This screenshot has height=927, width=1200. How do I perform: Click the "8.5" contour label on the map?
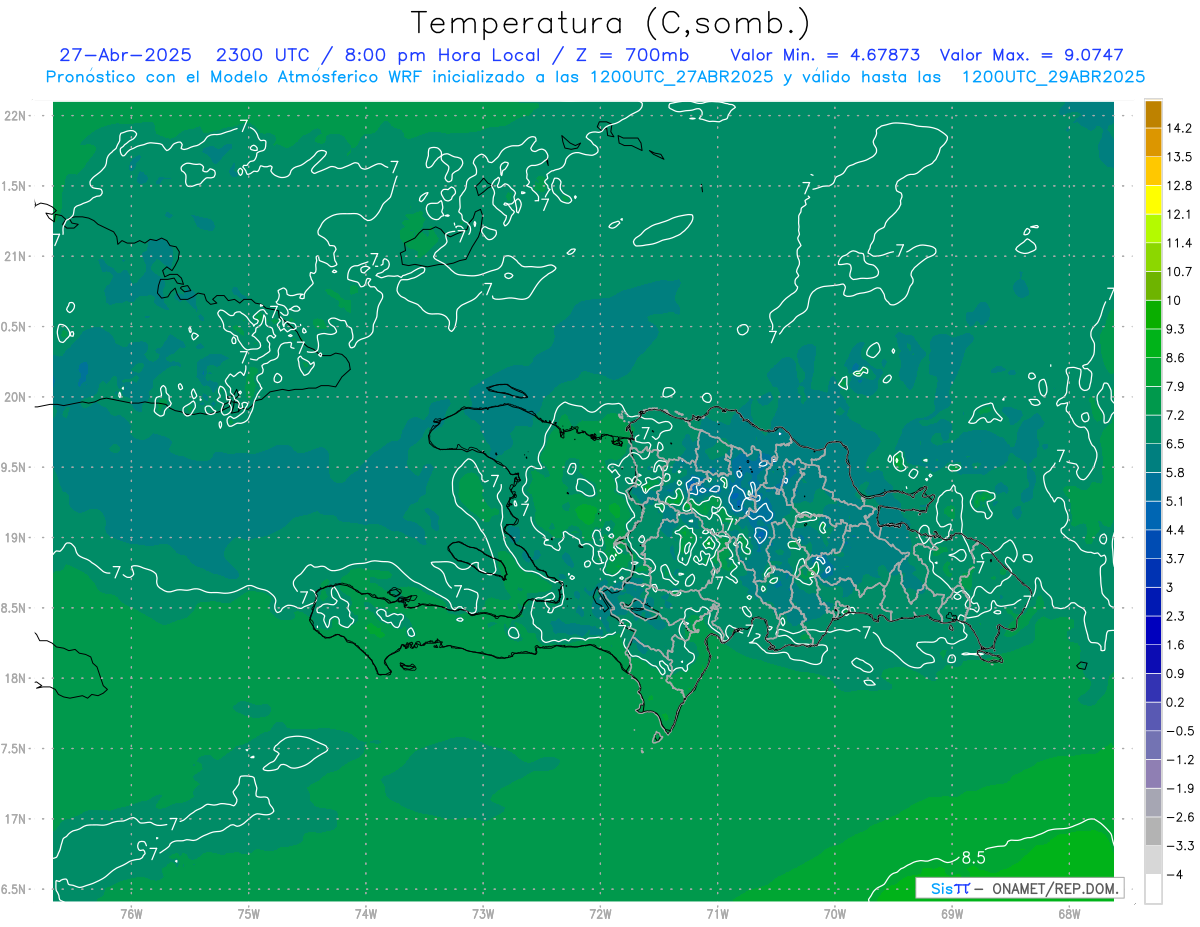(974, 857)
